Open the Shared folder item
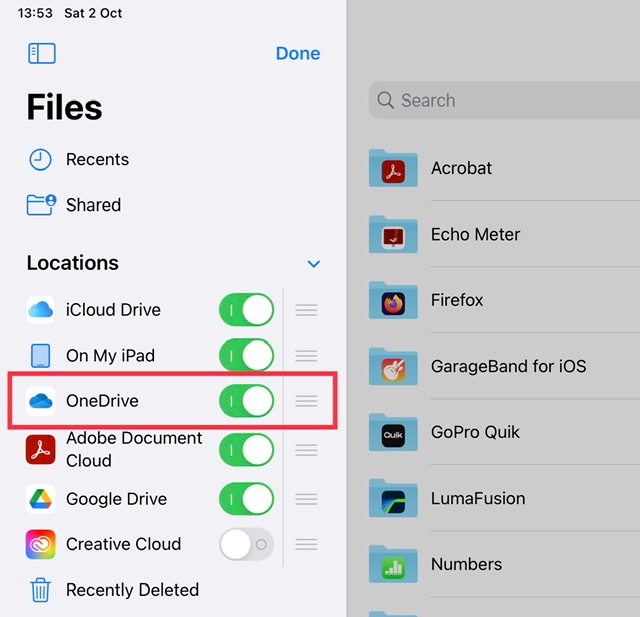 point(74,205)
